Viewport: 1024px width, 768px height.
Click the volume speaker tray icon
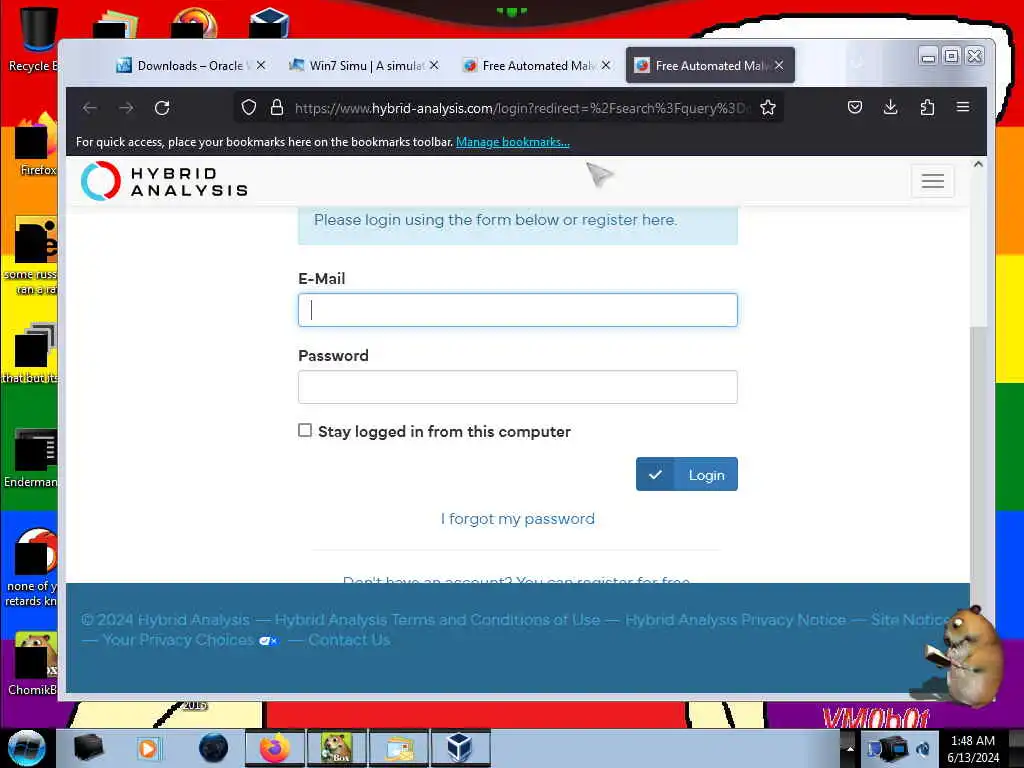[x=923, y=748]
